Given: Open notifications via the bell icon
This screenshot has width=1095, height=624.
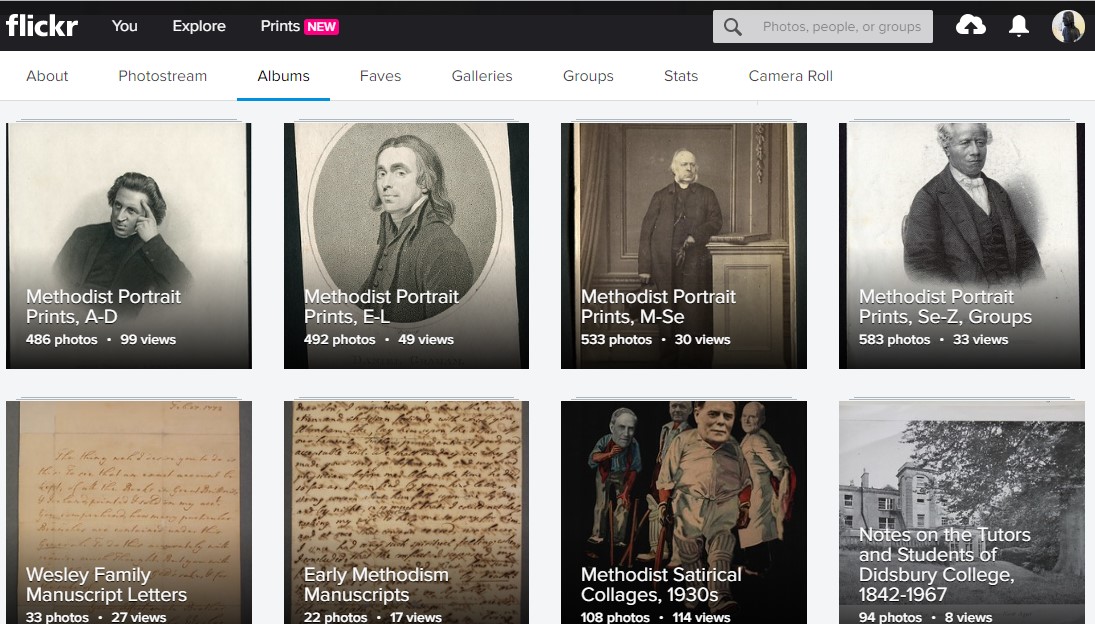Looking at the screenshot, I should click(x=1019, y=26).
